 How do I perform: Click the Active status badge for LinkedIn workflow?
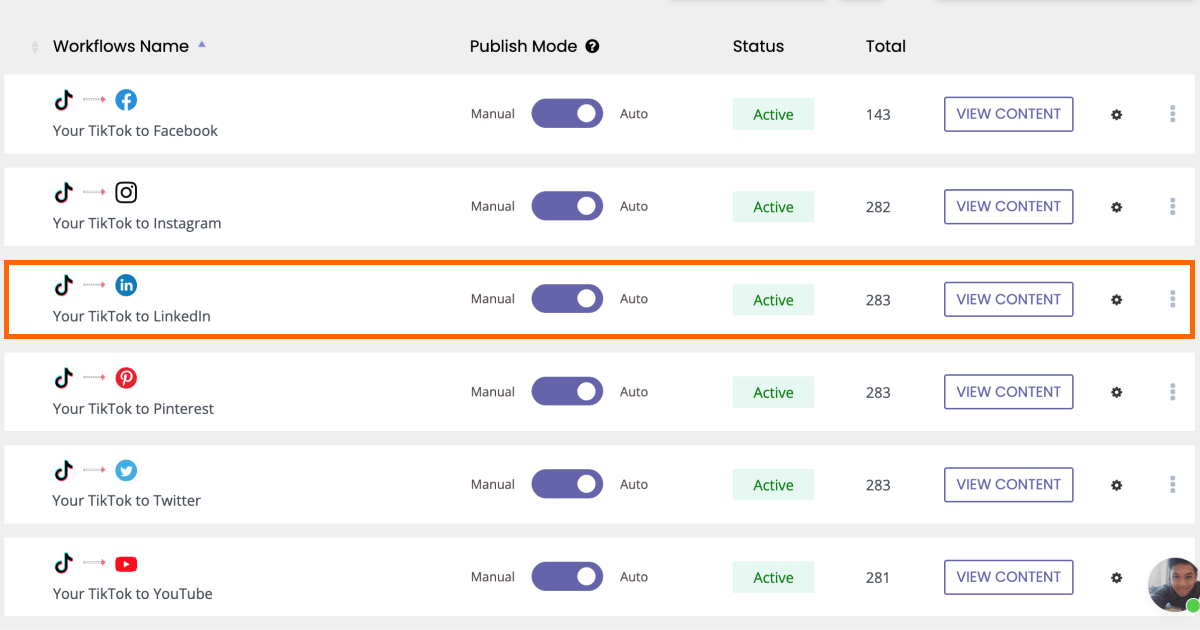(773, 300)
